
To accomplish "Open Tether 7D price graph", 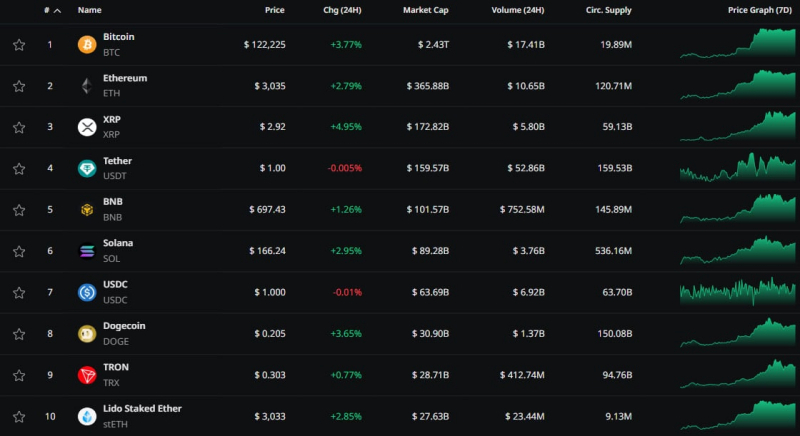I will 737,167.
